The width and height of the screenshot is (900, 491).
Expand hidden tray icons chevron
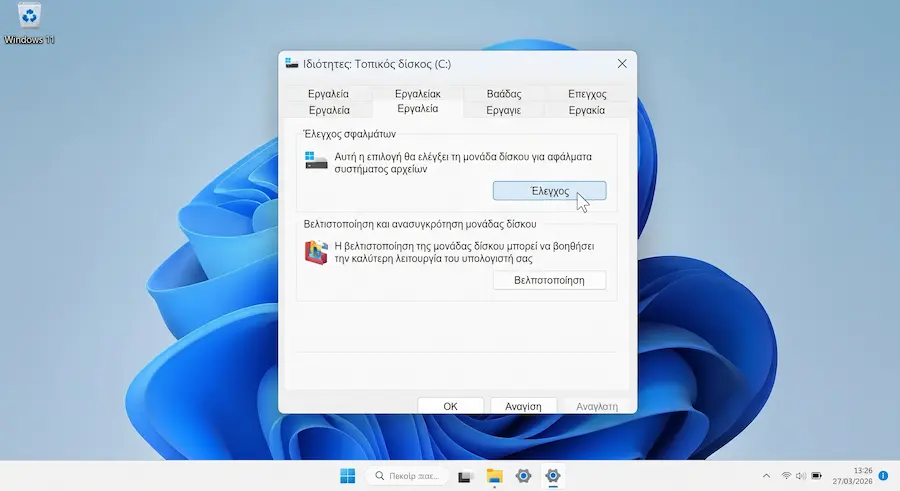coord(766,475)
